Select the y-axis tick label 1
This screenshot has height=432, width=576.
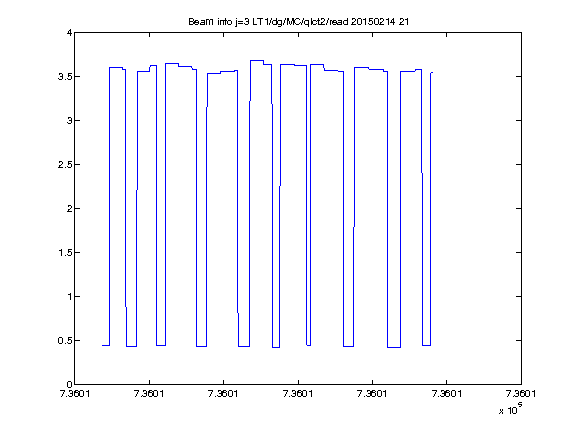[69, 296]
